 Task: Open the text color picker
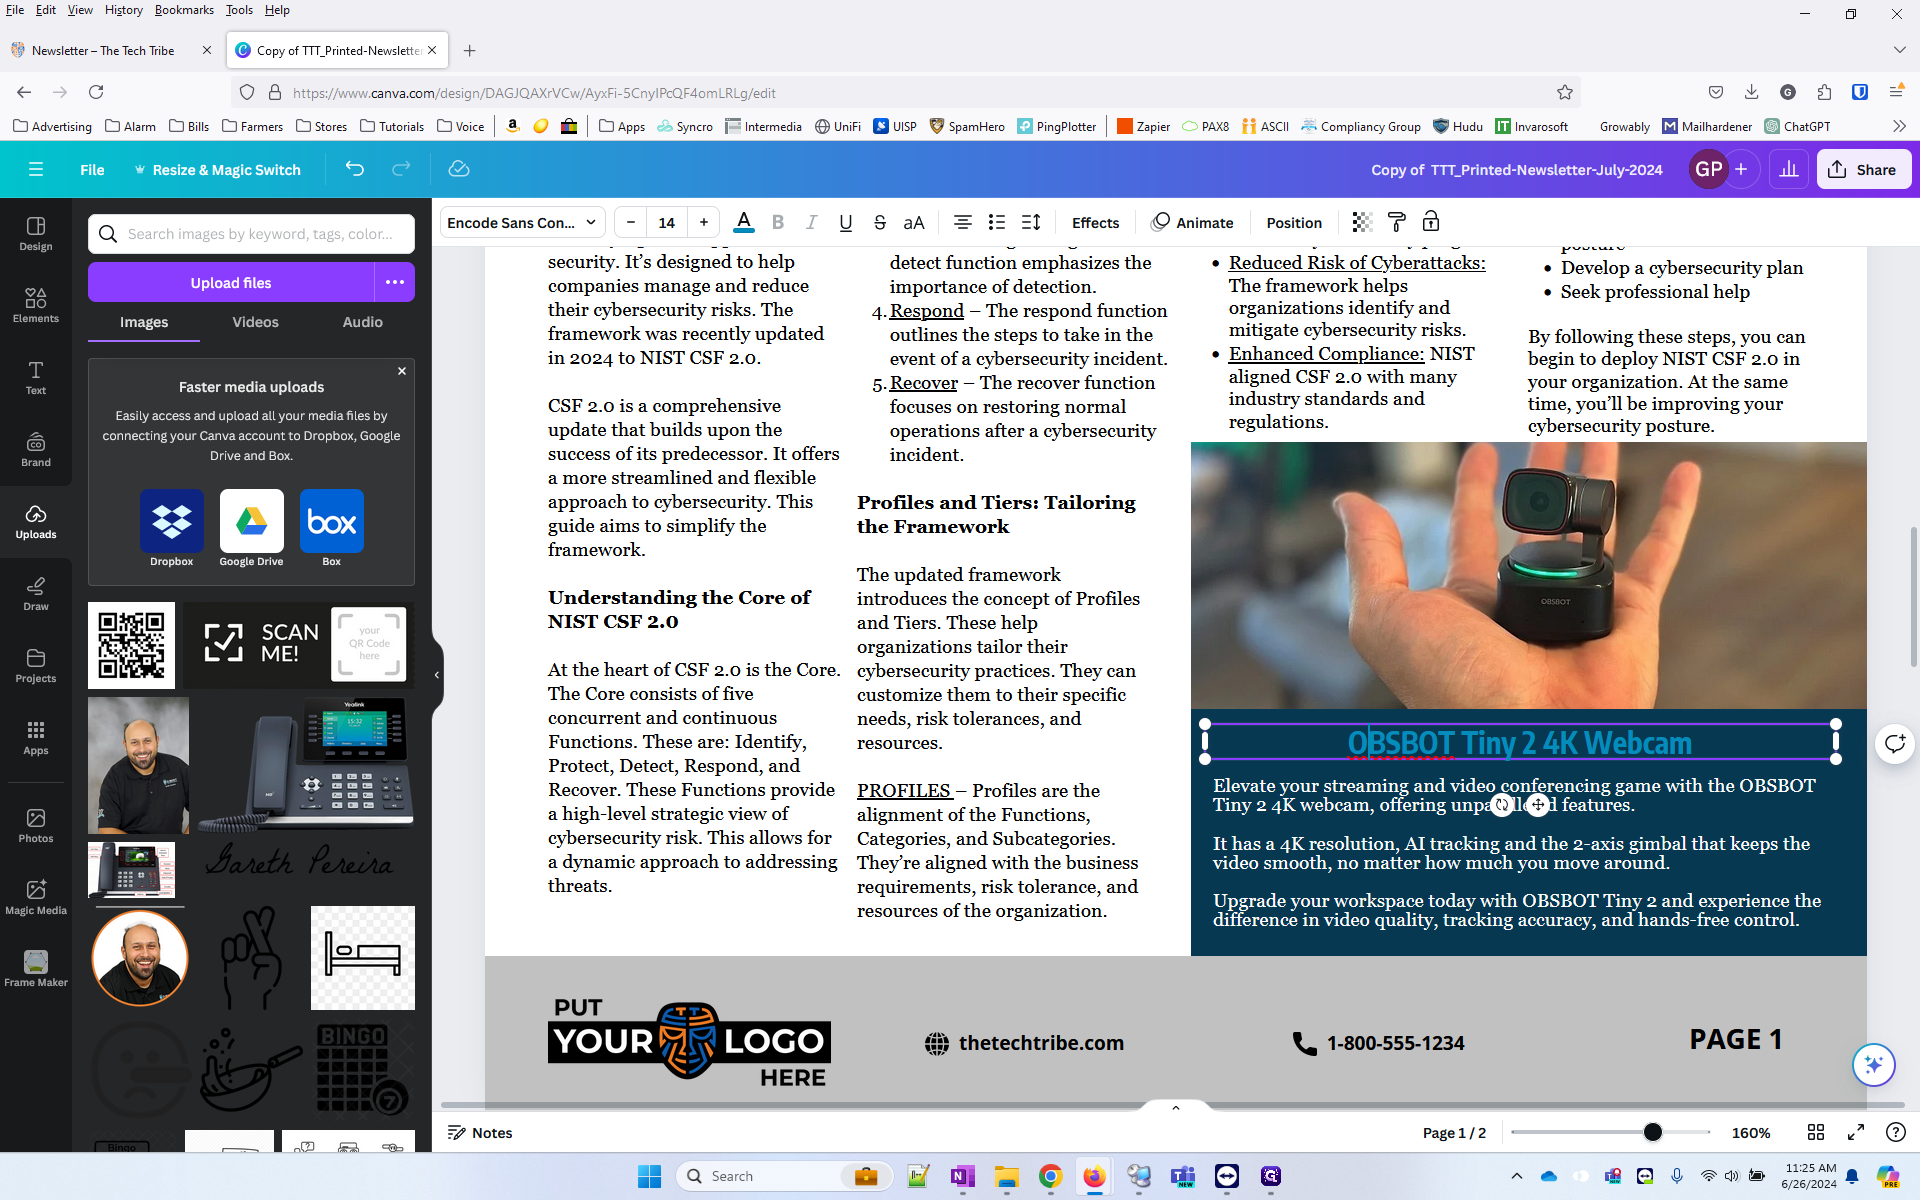[744, 222]
